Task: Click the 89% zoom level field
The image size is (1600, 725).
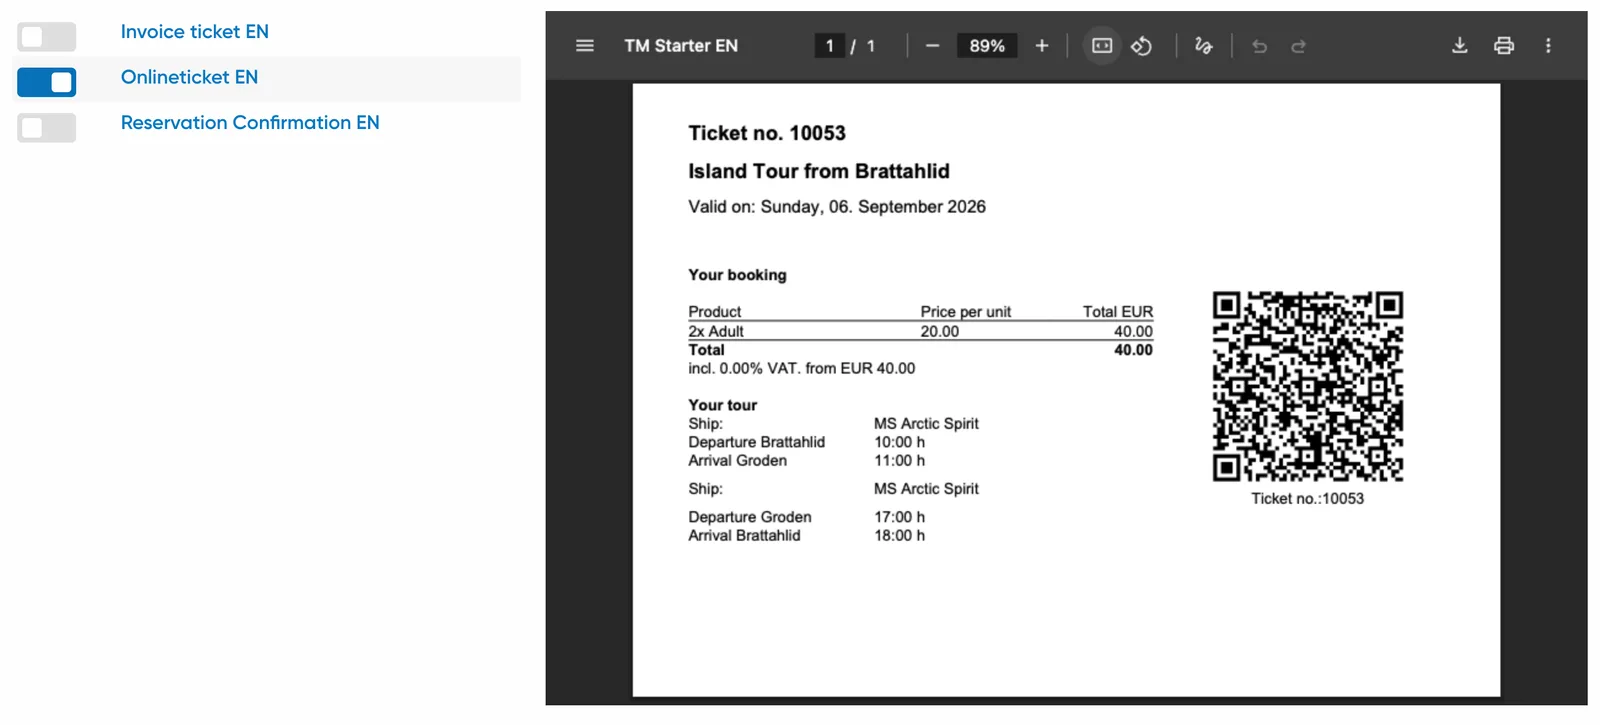Action: click(987, 46)
